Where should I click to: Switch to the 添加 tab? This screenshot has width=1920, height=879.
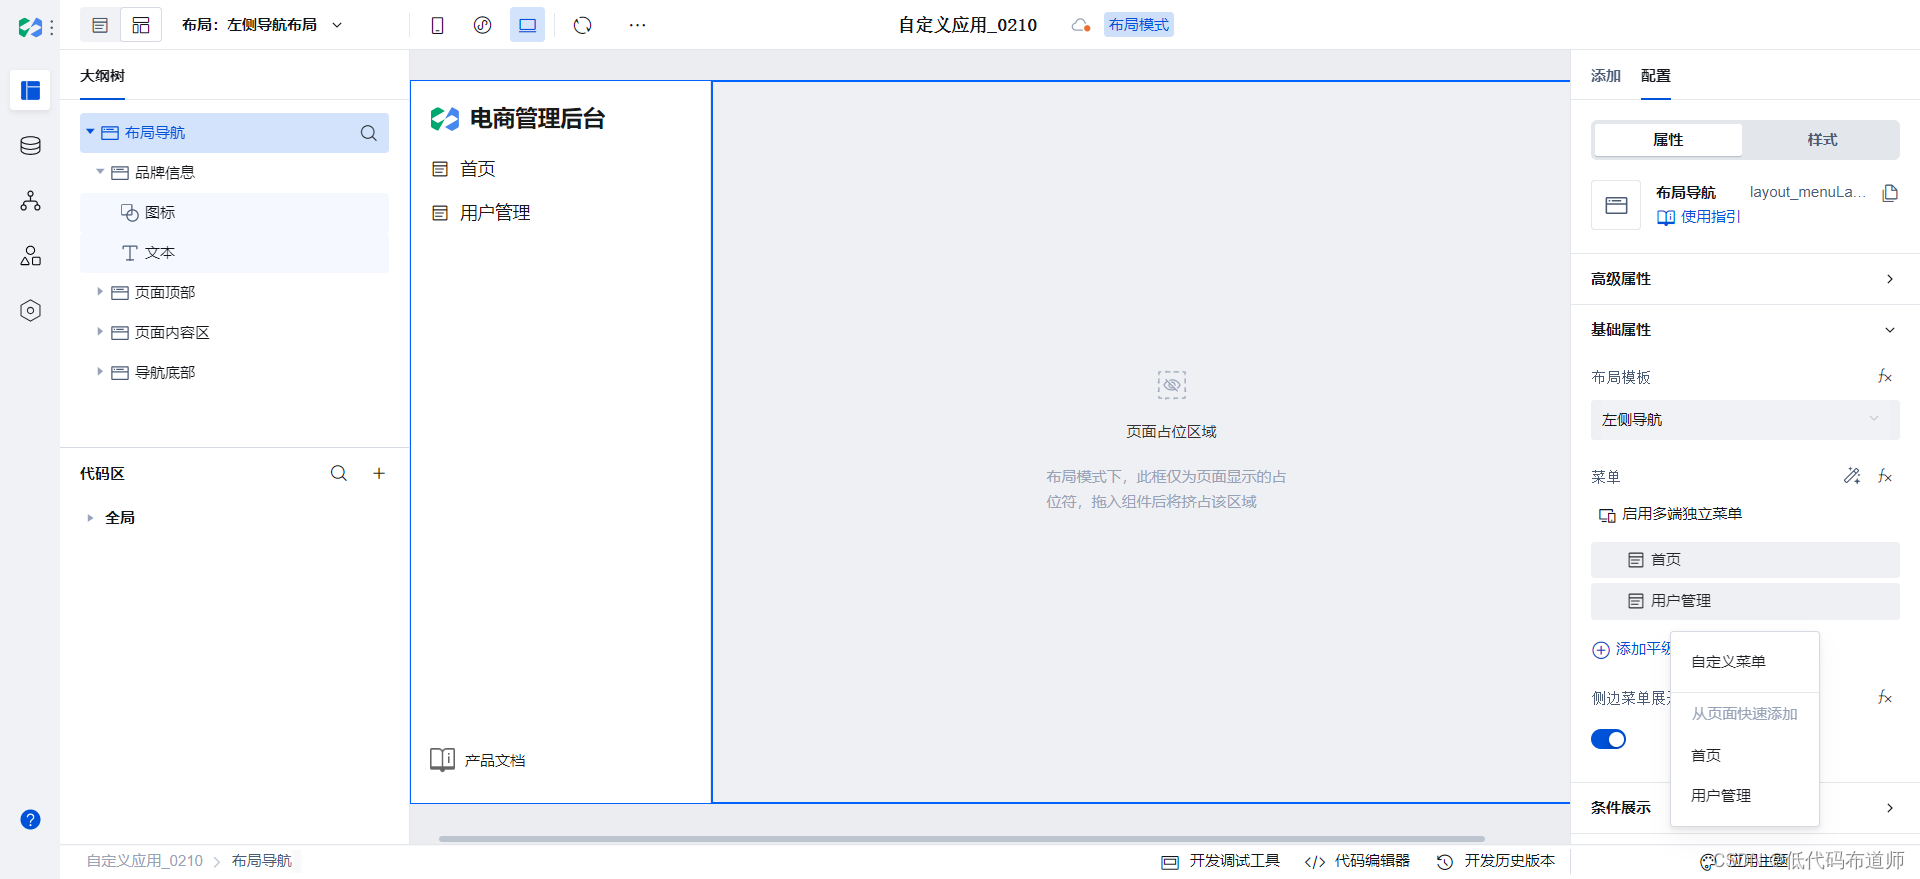coord(1606,76)
